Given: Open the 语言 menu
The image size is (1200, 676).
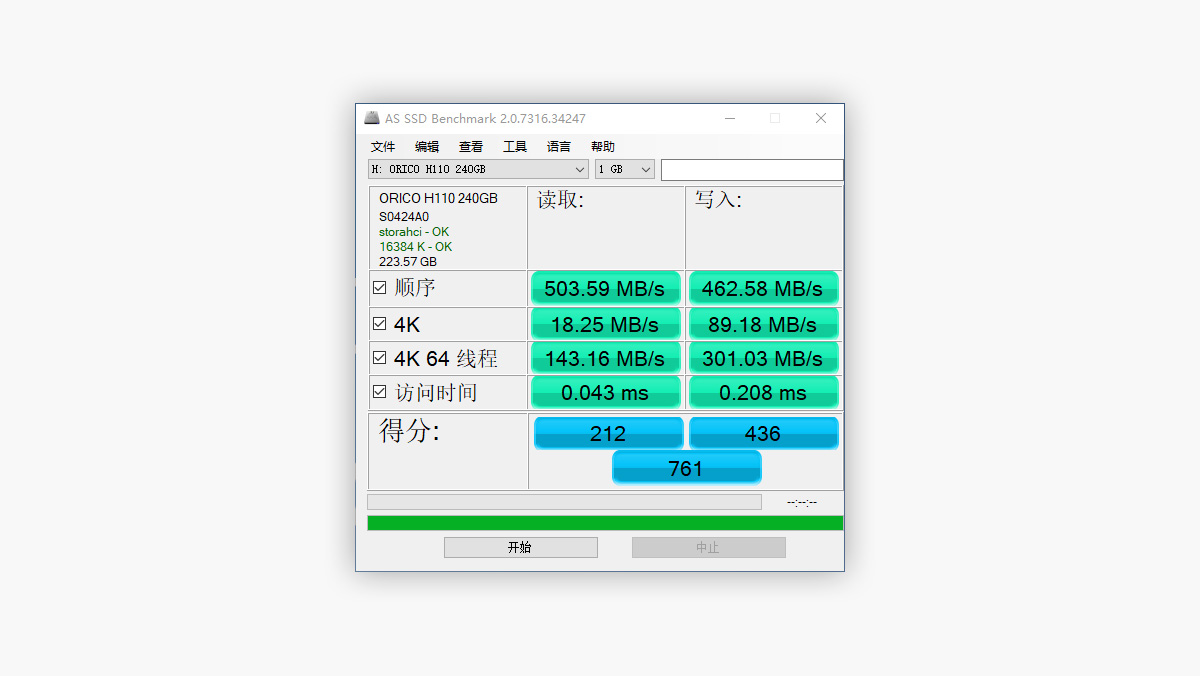Looking at the screenshot, I should coord(559,146).
